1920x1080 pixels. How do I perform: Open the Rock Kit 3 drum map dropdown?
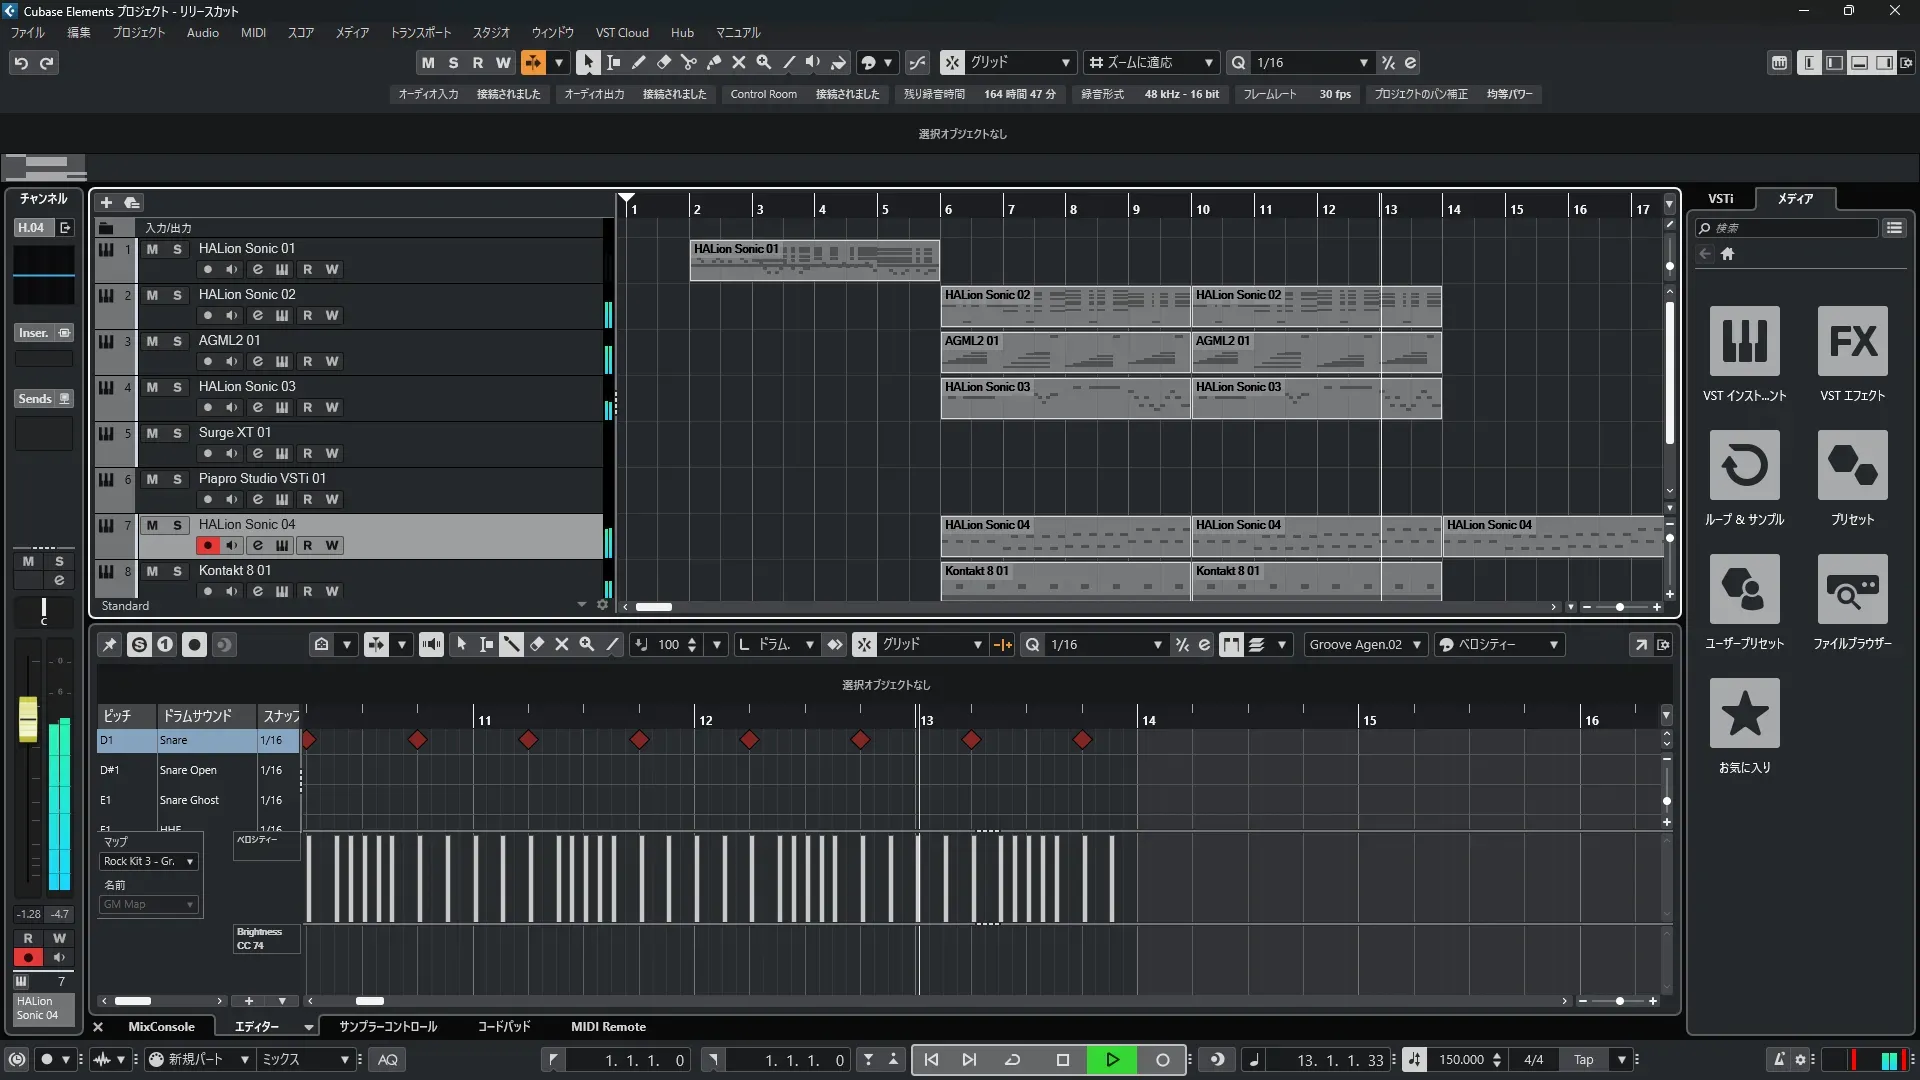[x=149, y=862]
